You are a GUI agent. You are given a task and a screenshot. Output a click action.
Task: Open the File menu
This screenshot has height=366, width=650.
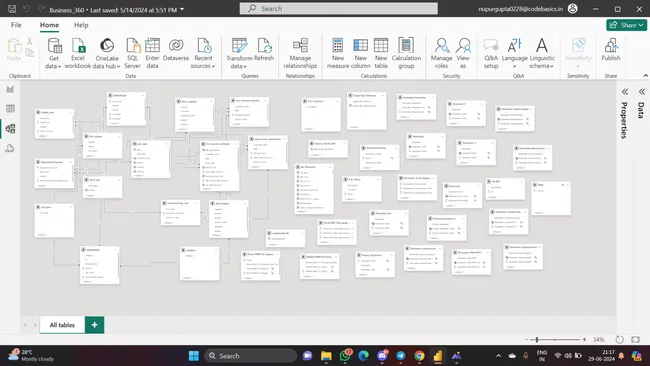(x=16, y=25)
